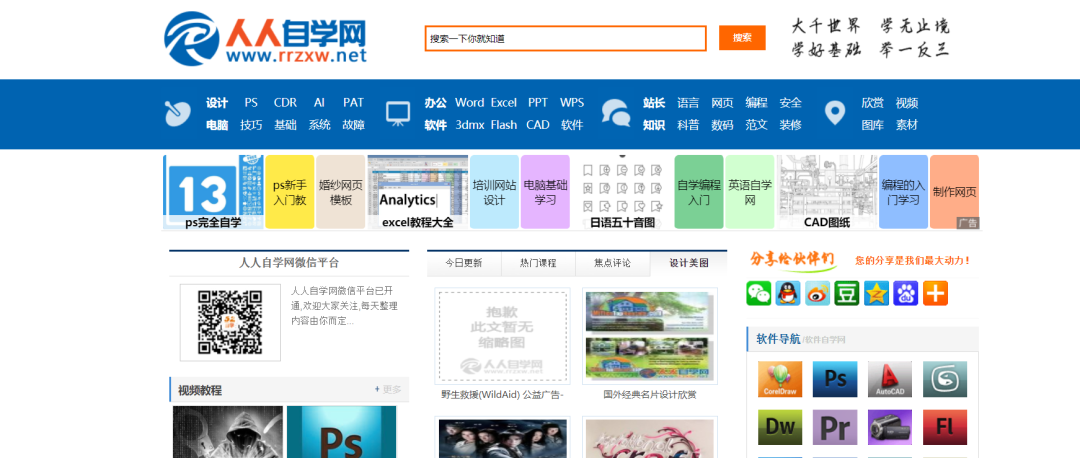Viewport: 1080px width, 458px height.
Task: Click the design palette icon in the navigation bar
Action: [x=178, y=114]
